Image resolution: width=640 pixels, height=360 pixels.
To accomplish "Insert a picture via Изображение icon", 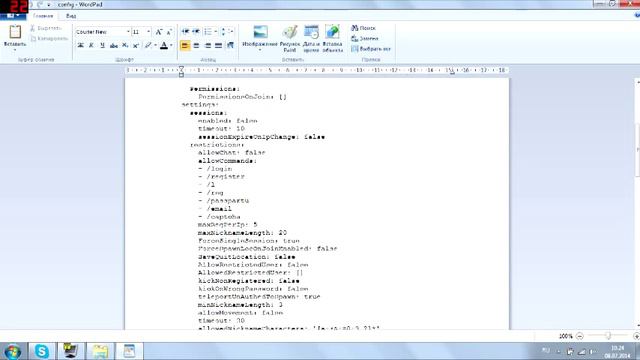I will pyautogui.click(x=260, y=31).
